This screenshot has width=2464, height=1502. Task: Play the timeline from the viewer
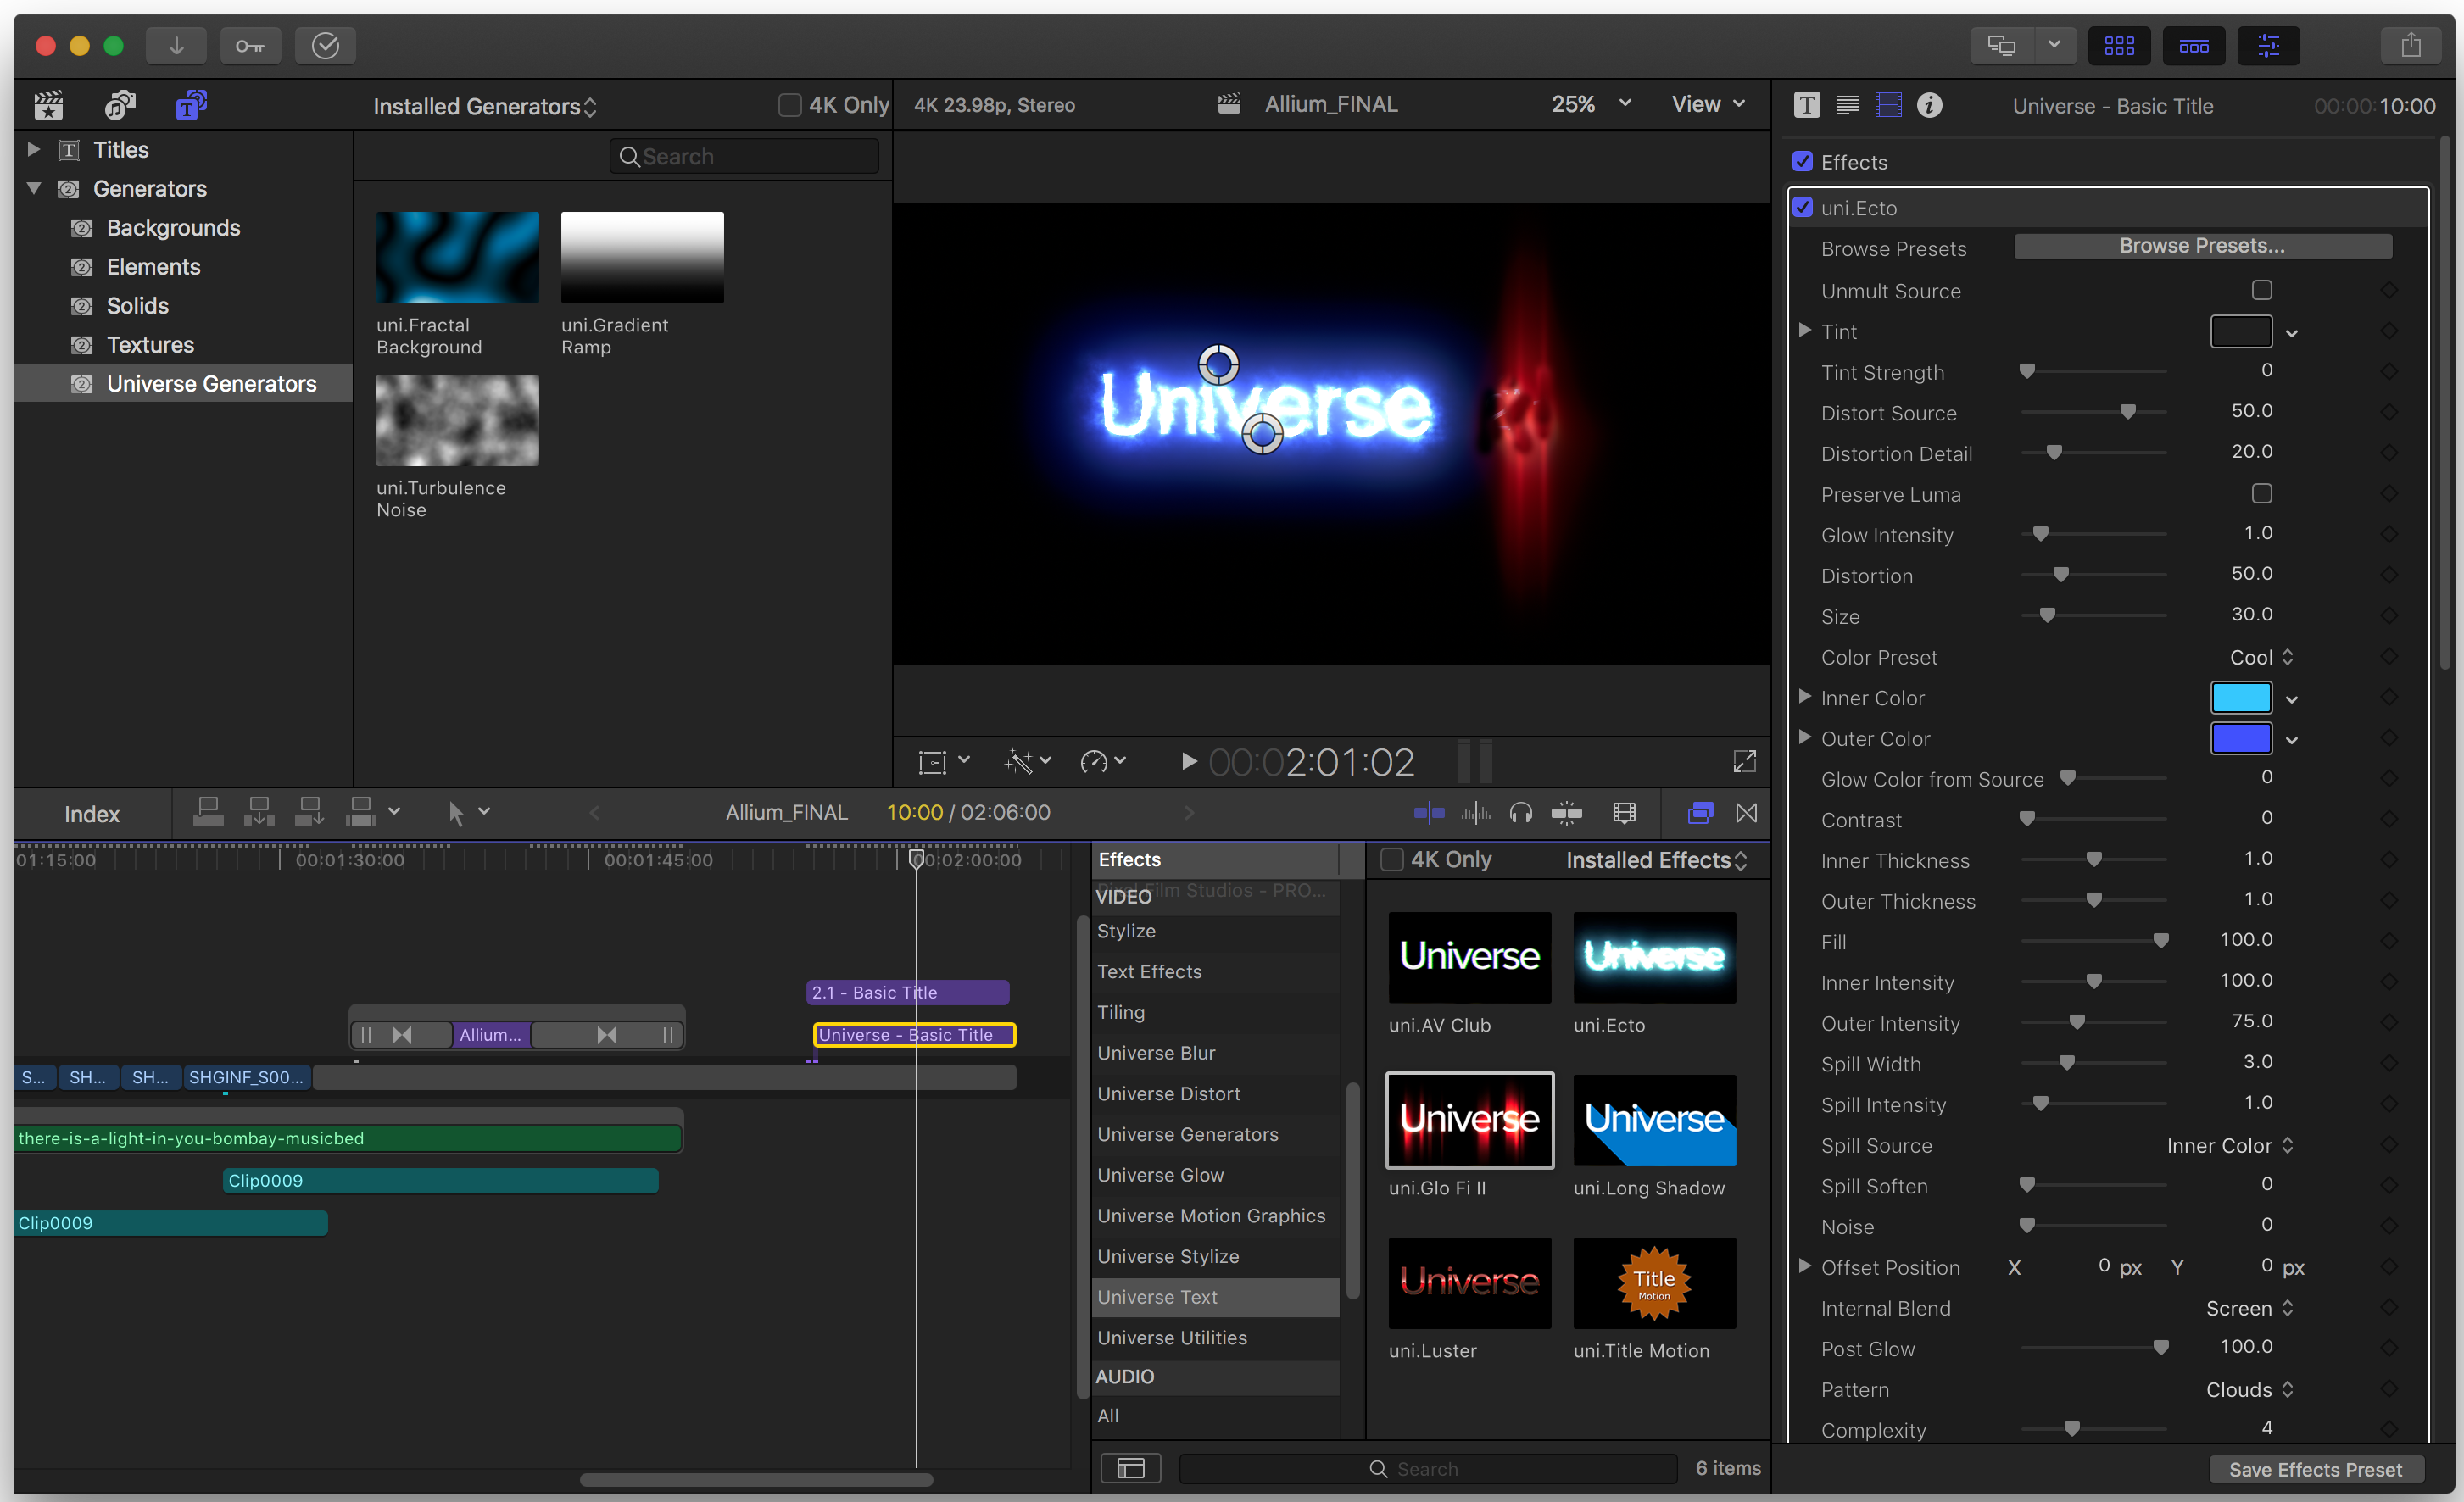(x=1188, y=762)
